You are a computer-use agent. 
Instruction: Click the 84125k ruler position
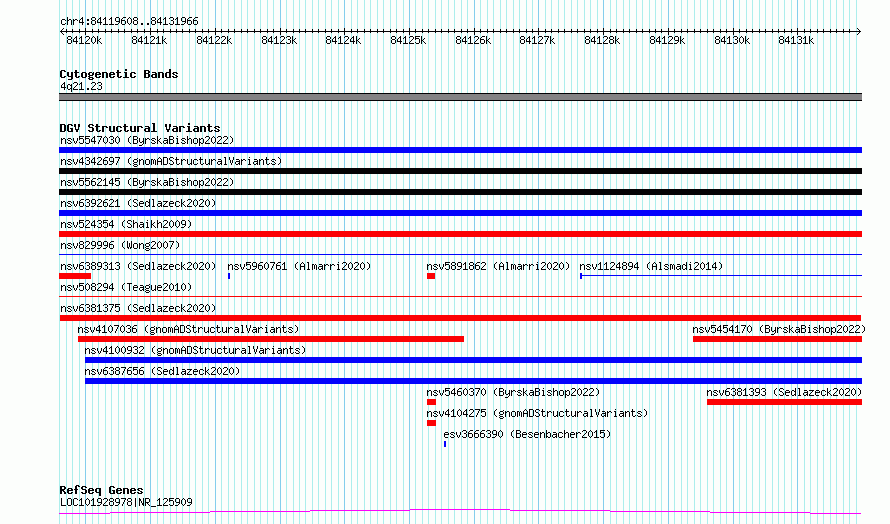408,40
